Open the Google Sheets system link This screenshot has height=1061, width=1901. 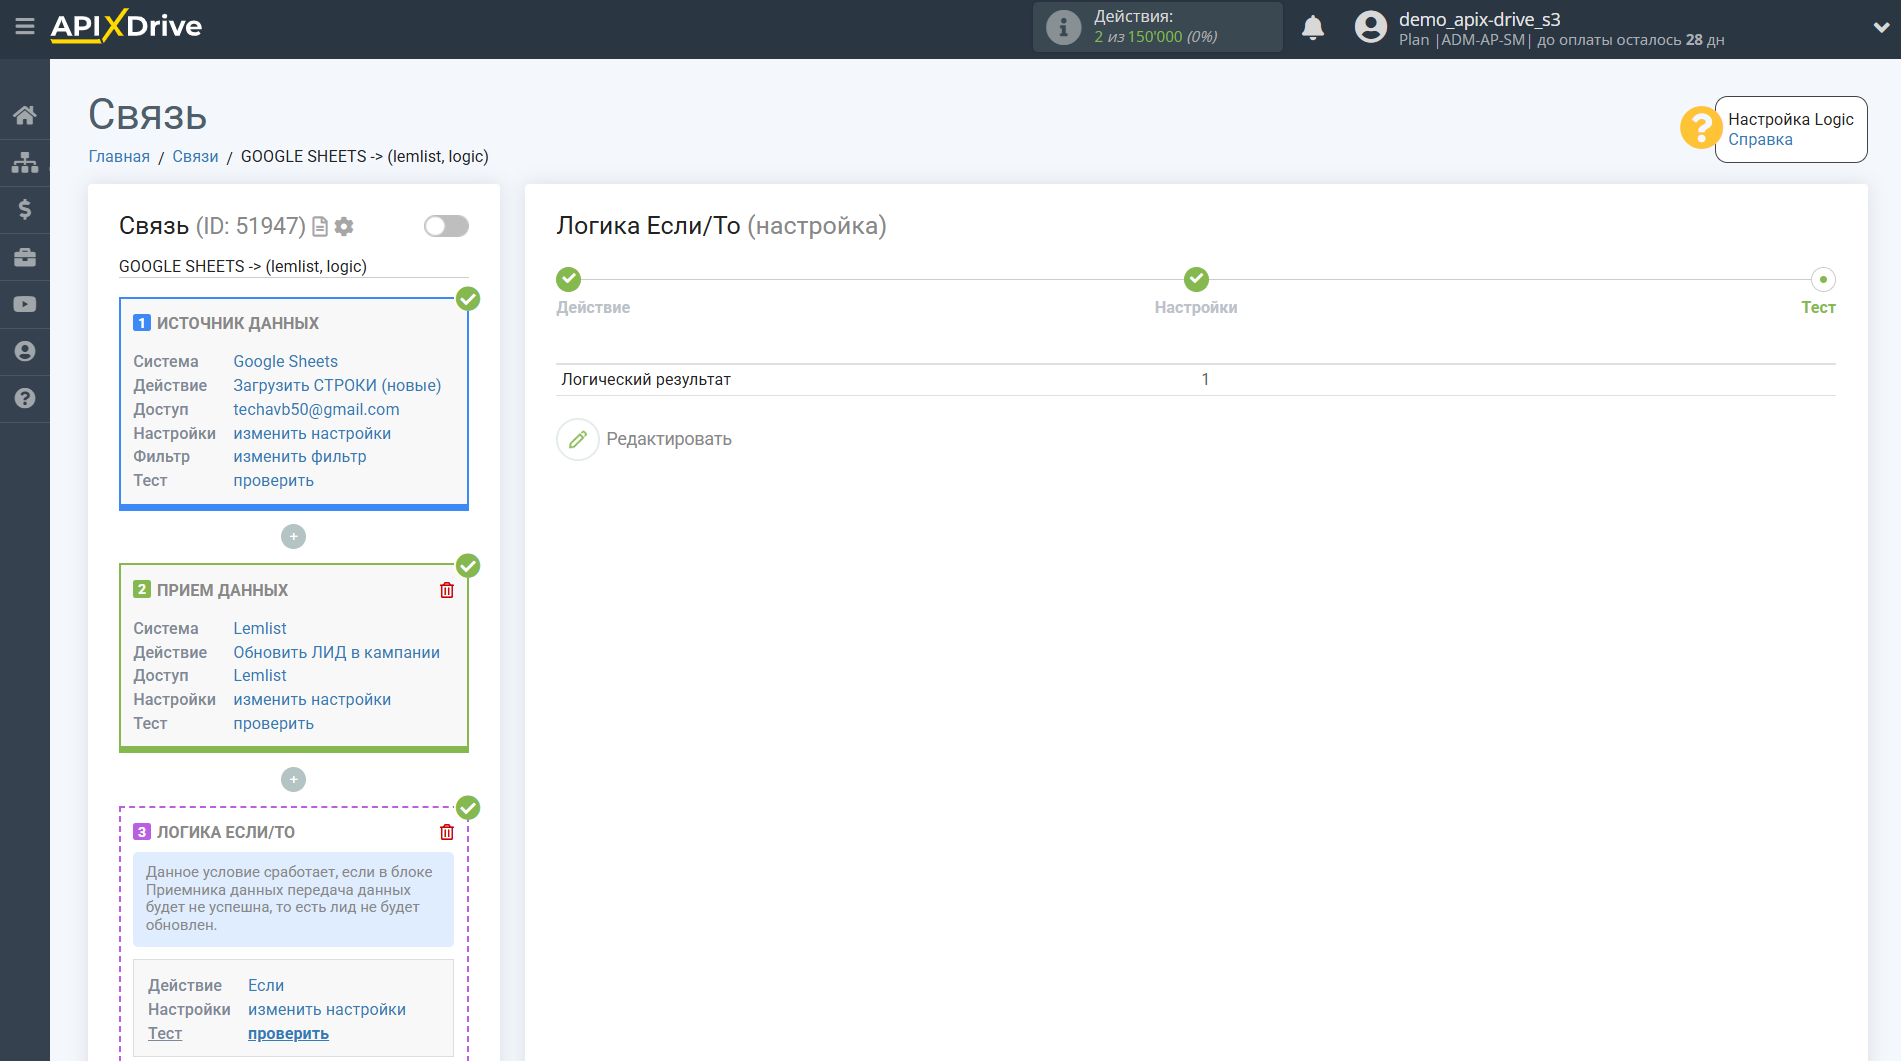coord(285,361)
